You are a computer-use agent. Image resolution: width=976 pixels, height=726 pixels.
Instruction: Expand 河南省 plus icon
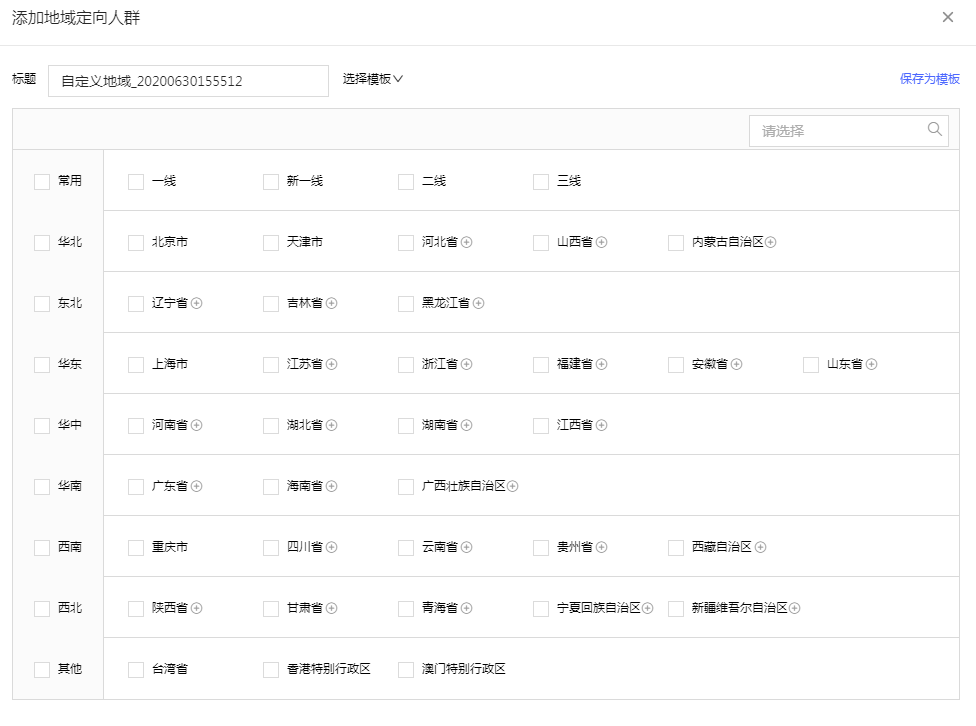tap(196, 425)
